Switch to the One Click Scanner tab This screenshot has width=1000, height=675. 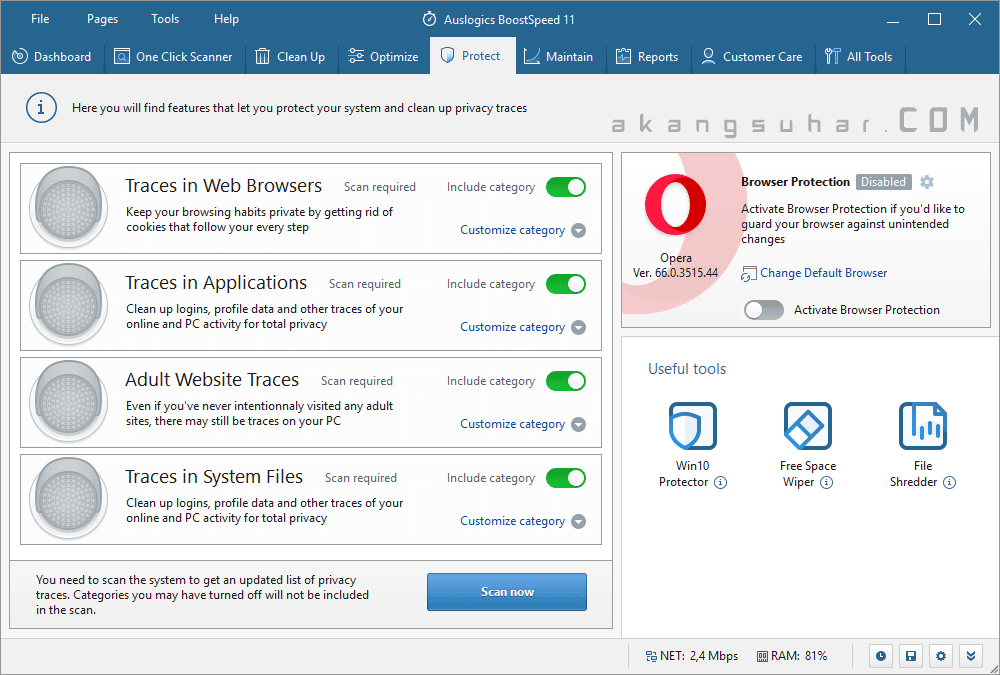[x=173, y=56]
